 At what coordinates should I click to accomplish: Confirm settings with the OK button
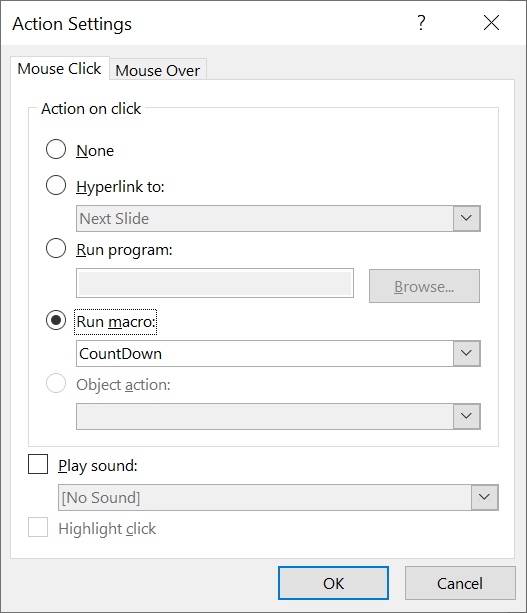(x=333, y=583)
